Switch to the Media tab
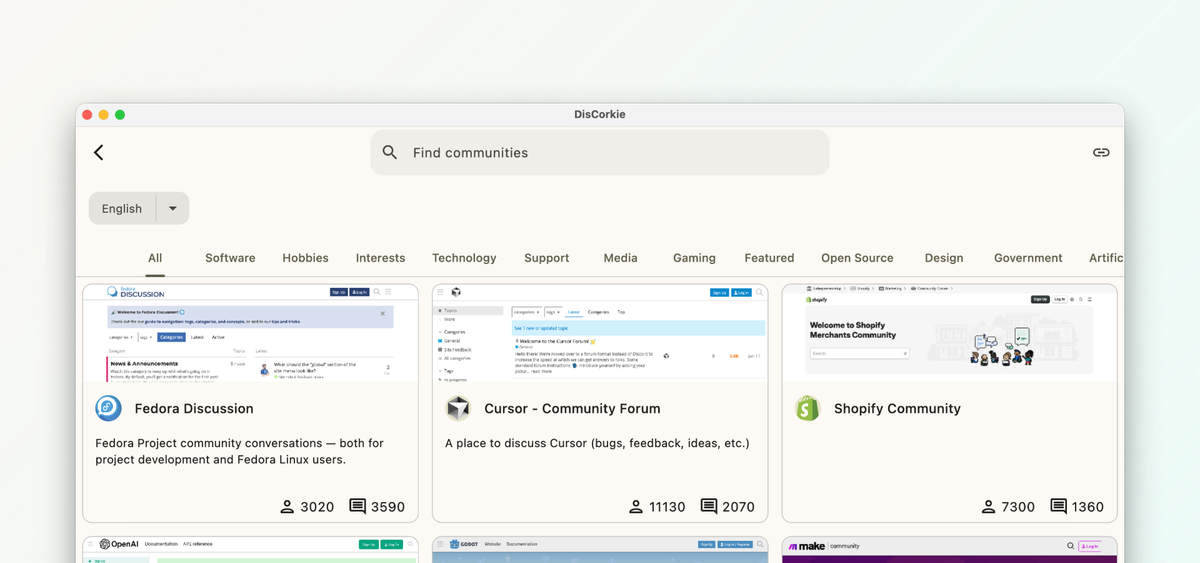This screenshot has width=1200, height=563. (x=620, y=258)
